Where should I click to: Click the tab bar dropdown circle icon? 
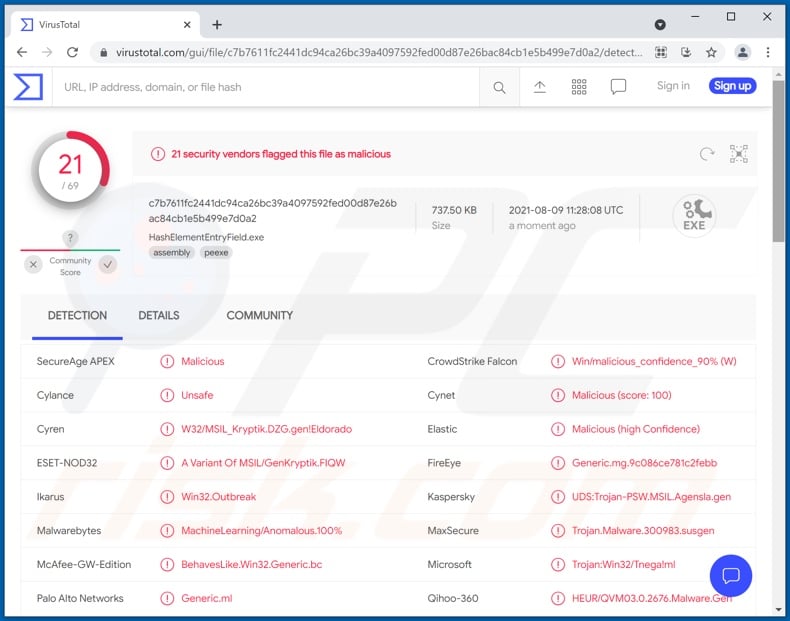coord(660,25)
